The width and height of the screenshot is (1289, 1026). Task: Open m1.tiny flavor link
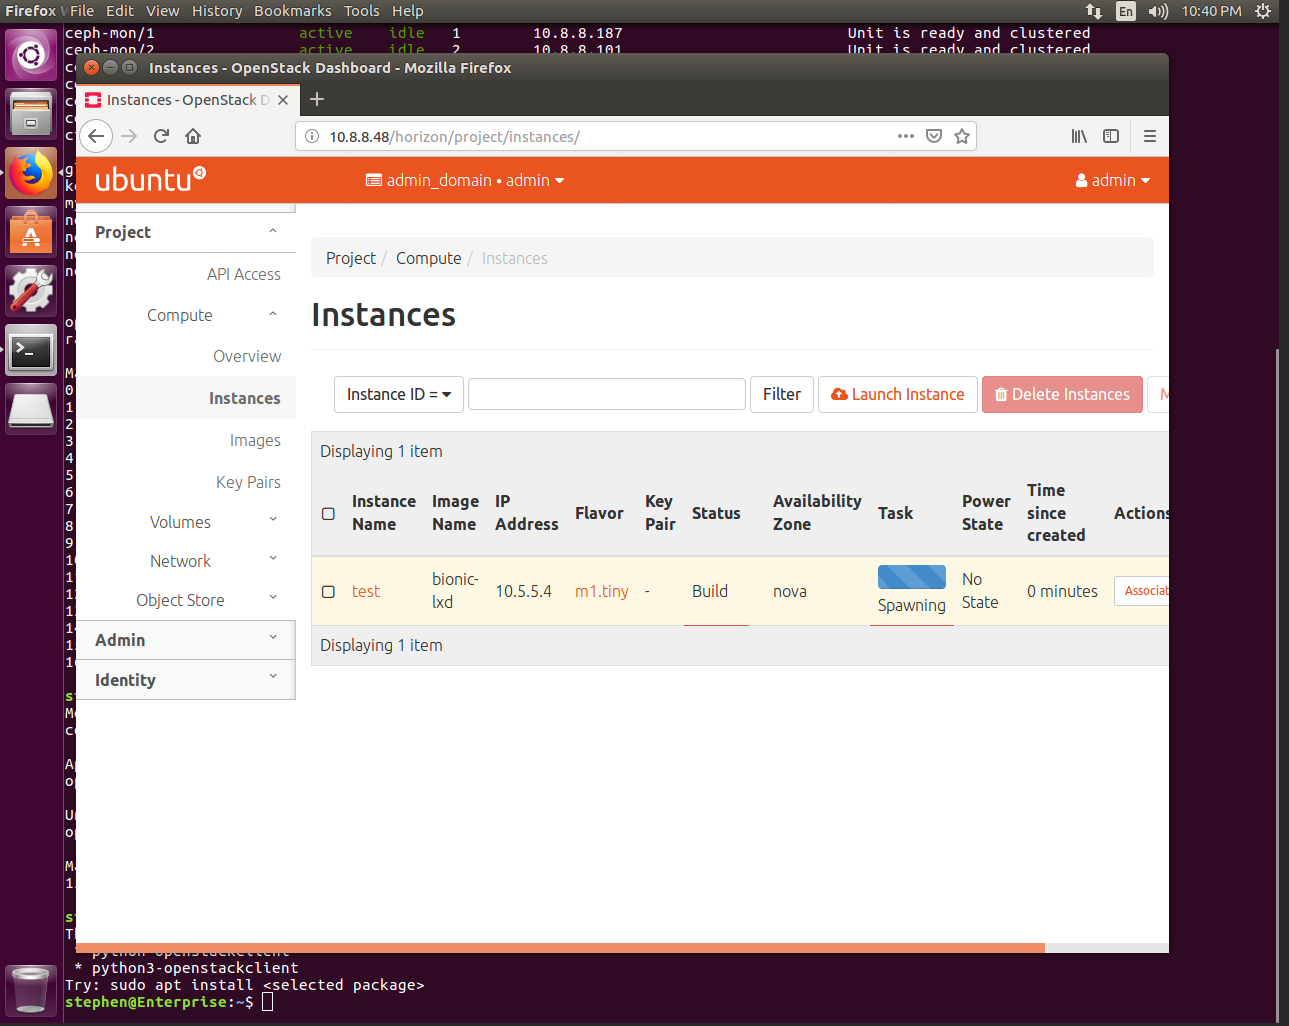coord(602,591)
